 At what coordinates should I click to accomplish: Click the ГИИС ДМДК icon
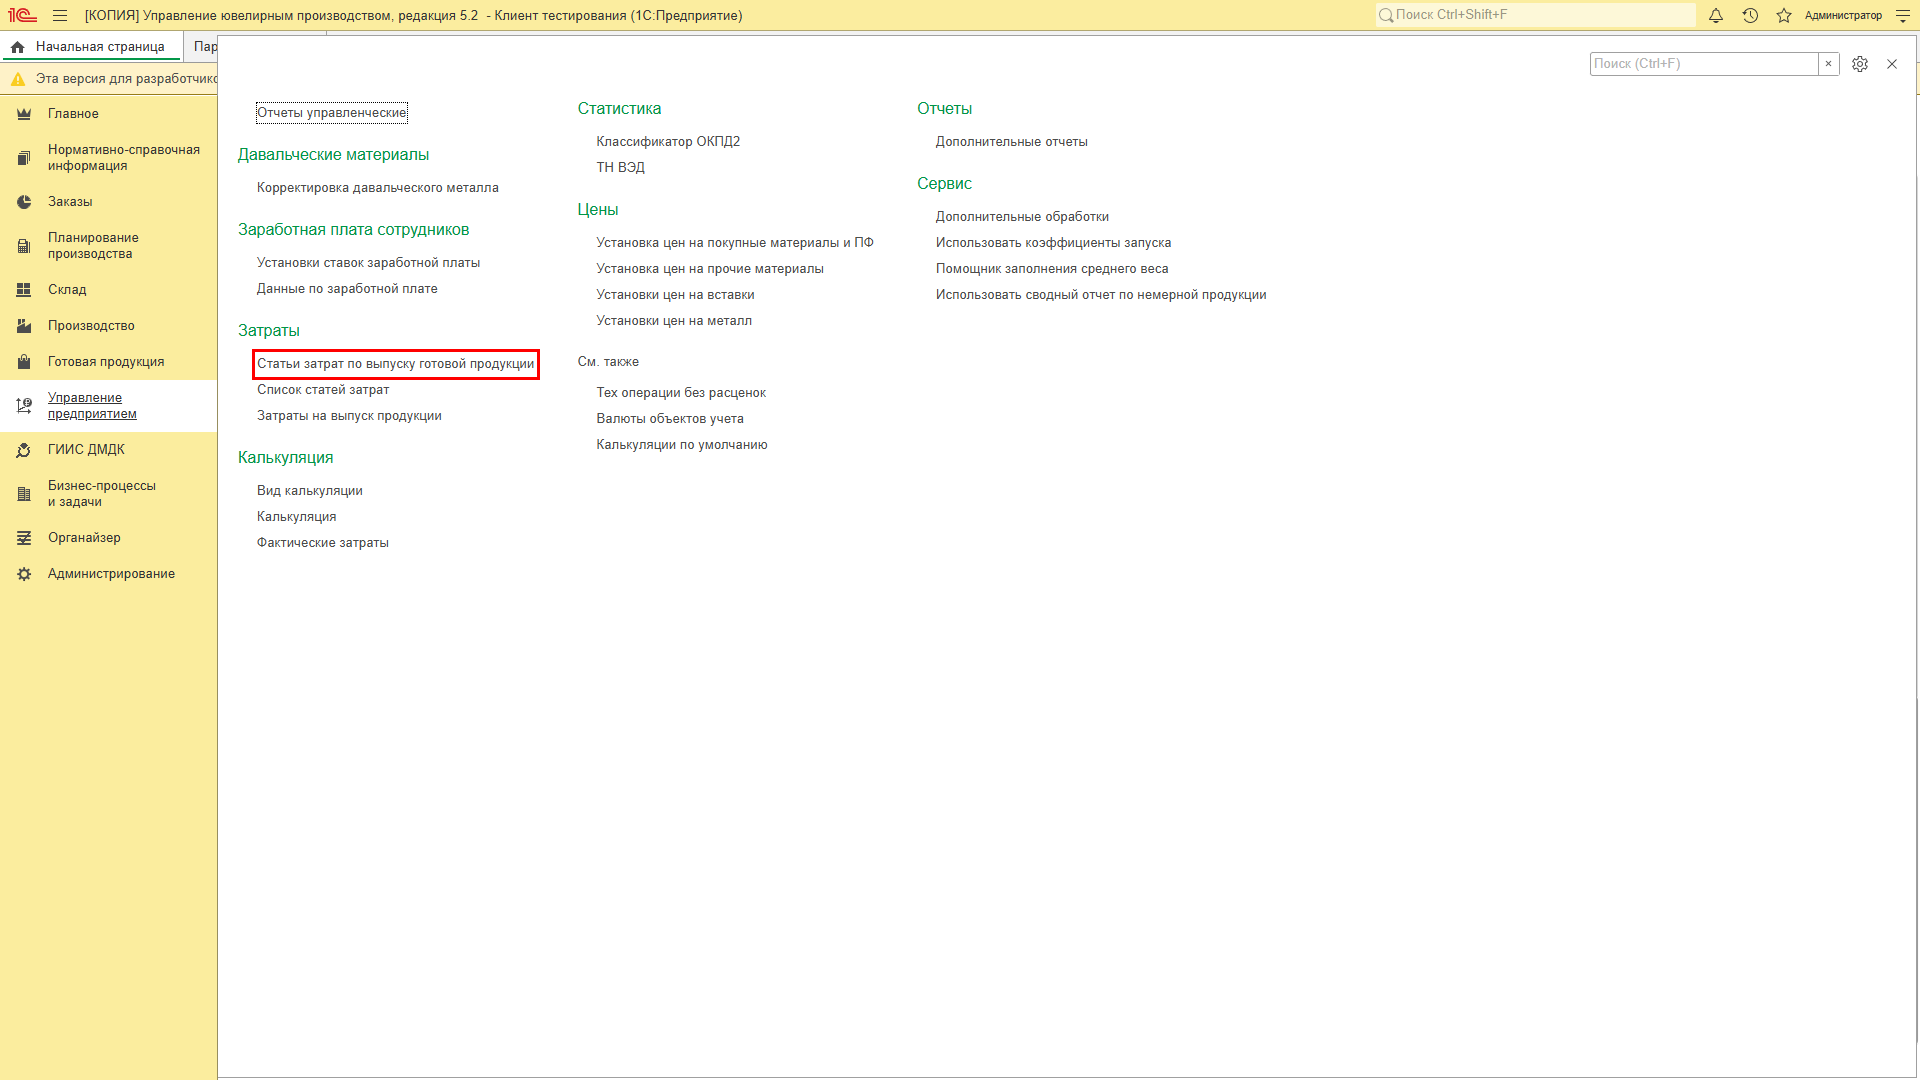tap(24, 450)
